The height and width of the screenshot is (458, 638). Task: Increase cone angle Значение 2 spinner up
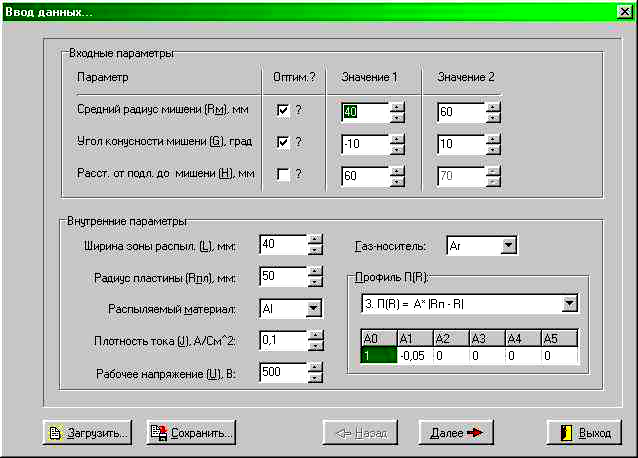[x=493, y=140]
